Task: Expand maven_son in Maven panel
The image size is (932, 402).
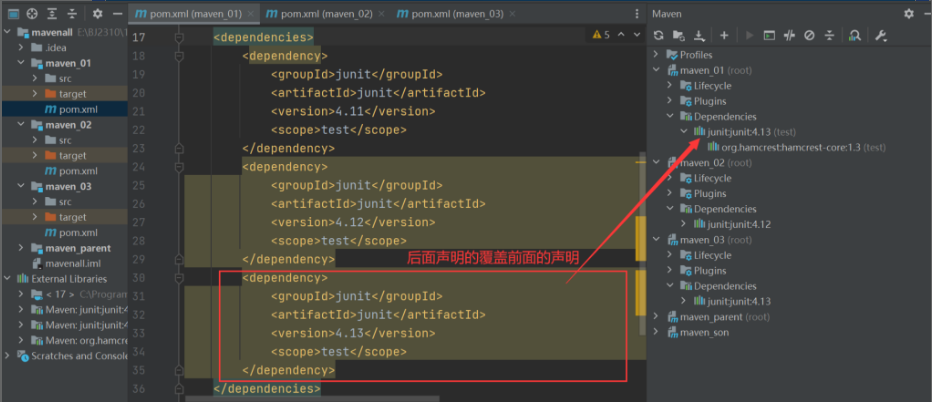Action: pos(656,332)
